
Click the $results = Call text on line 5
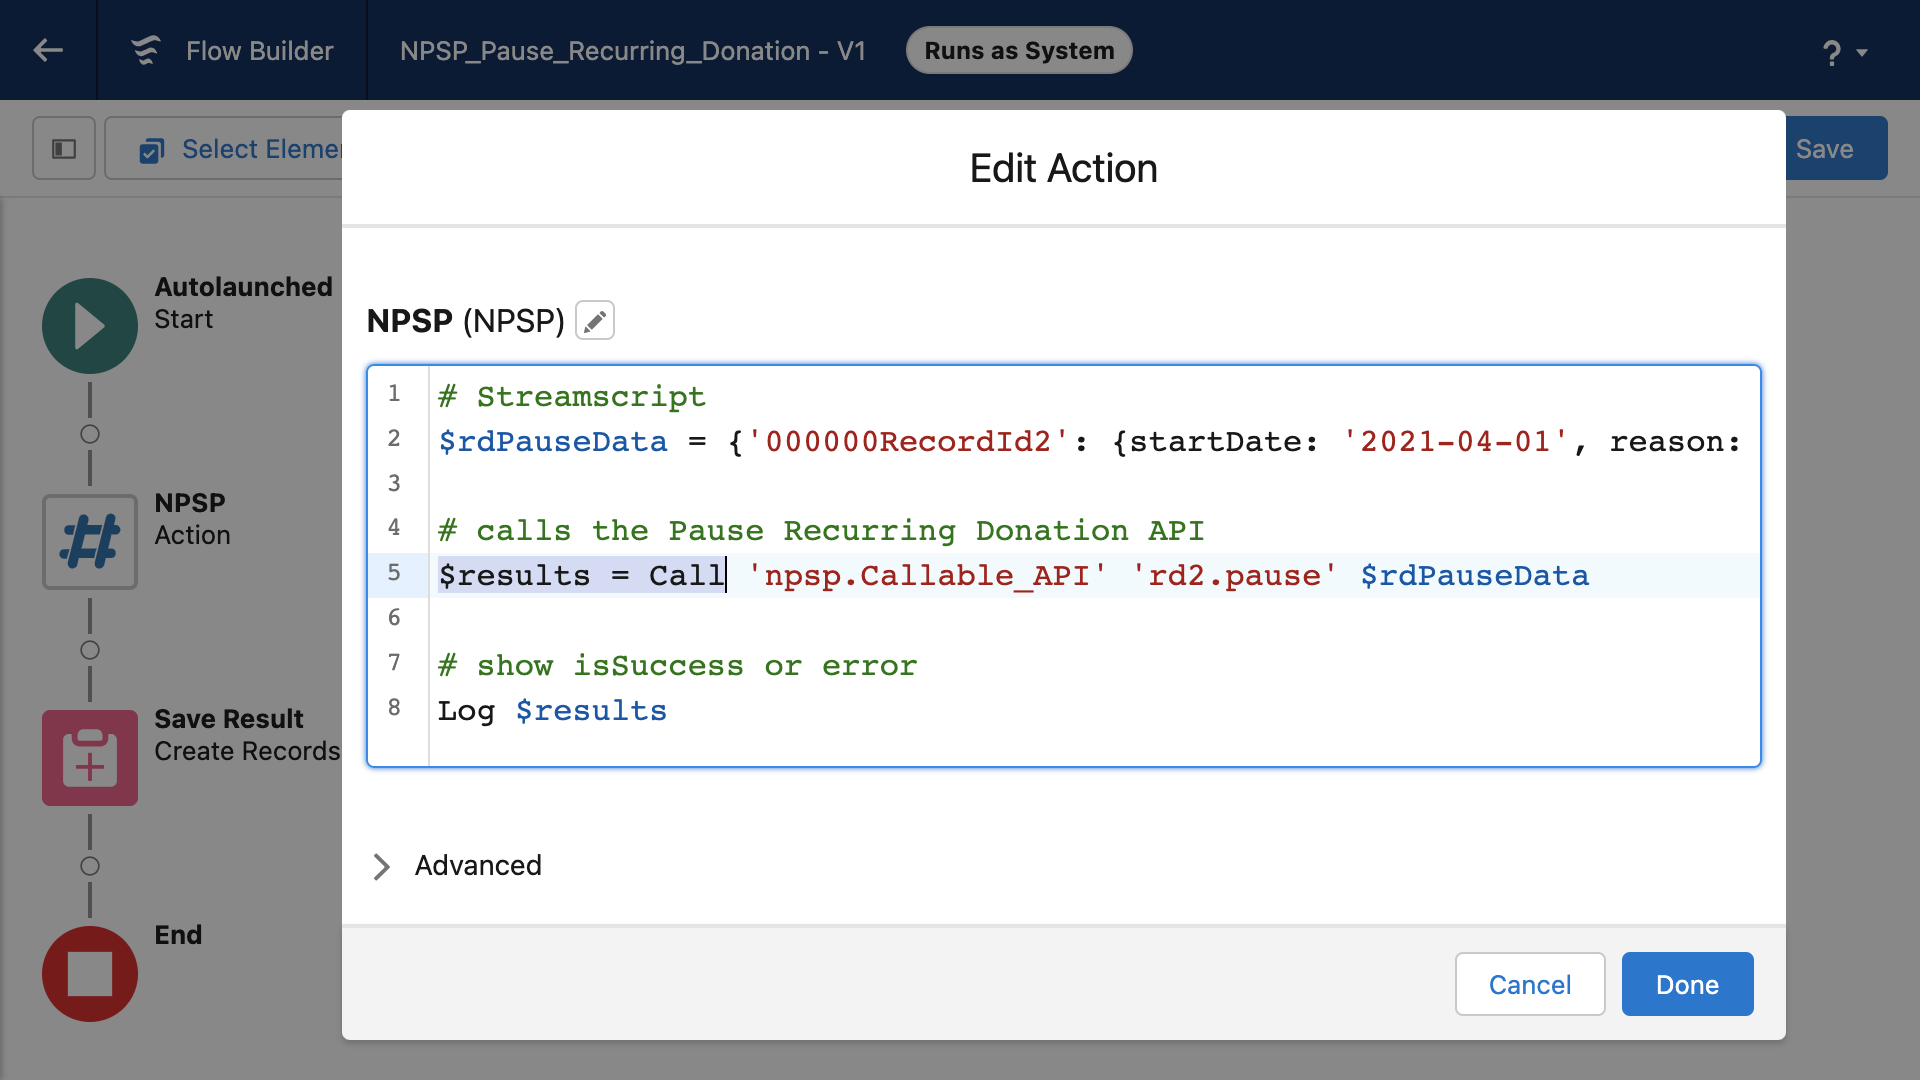[581, 576]
